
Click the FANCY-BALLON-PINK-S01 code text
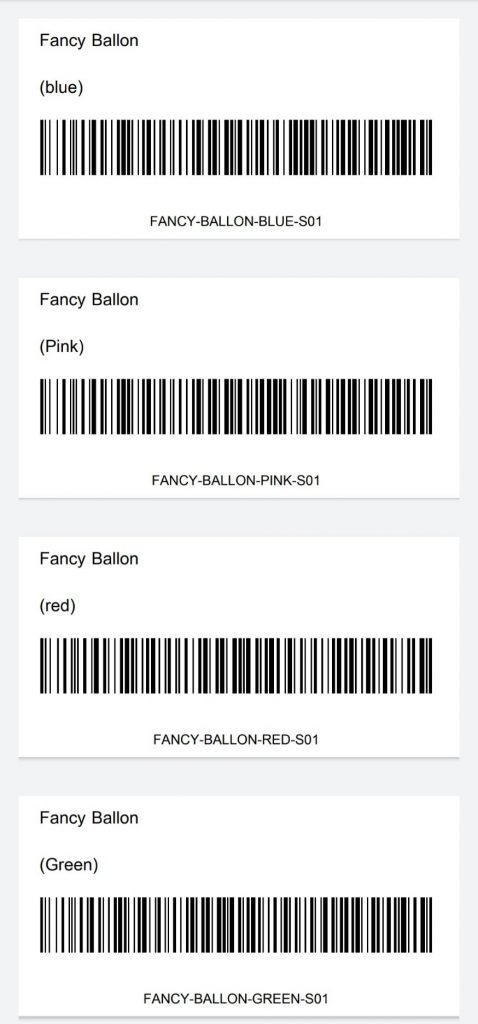(x=236, y=481)
